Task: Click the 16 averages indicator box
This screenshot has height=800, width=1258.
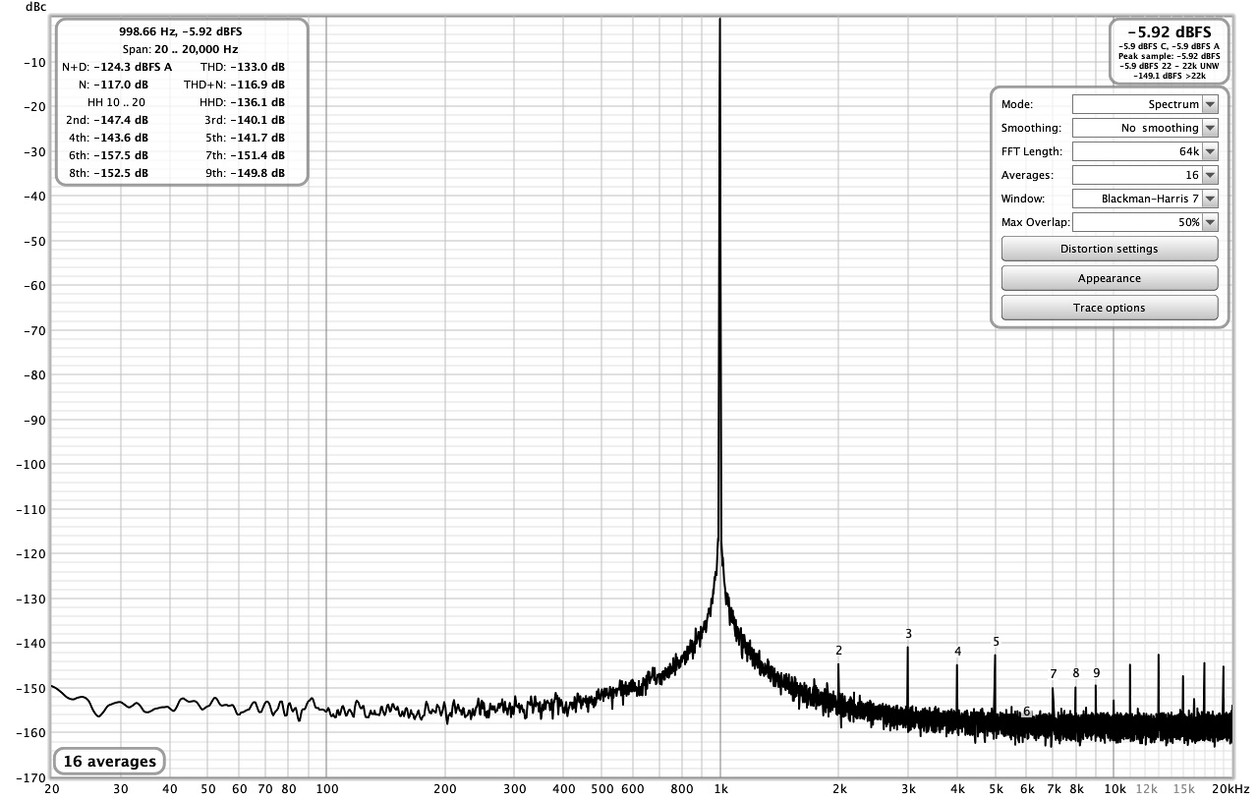Action: tap(110, 762)
